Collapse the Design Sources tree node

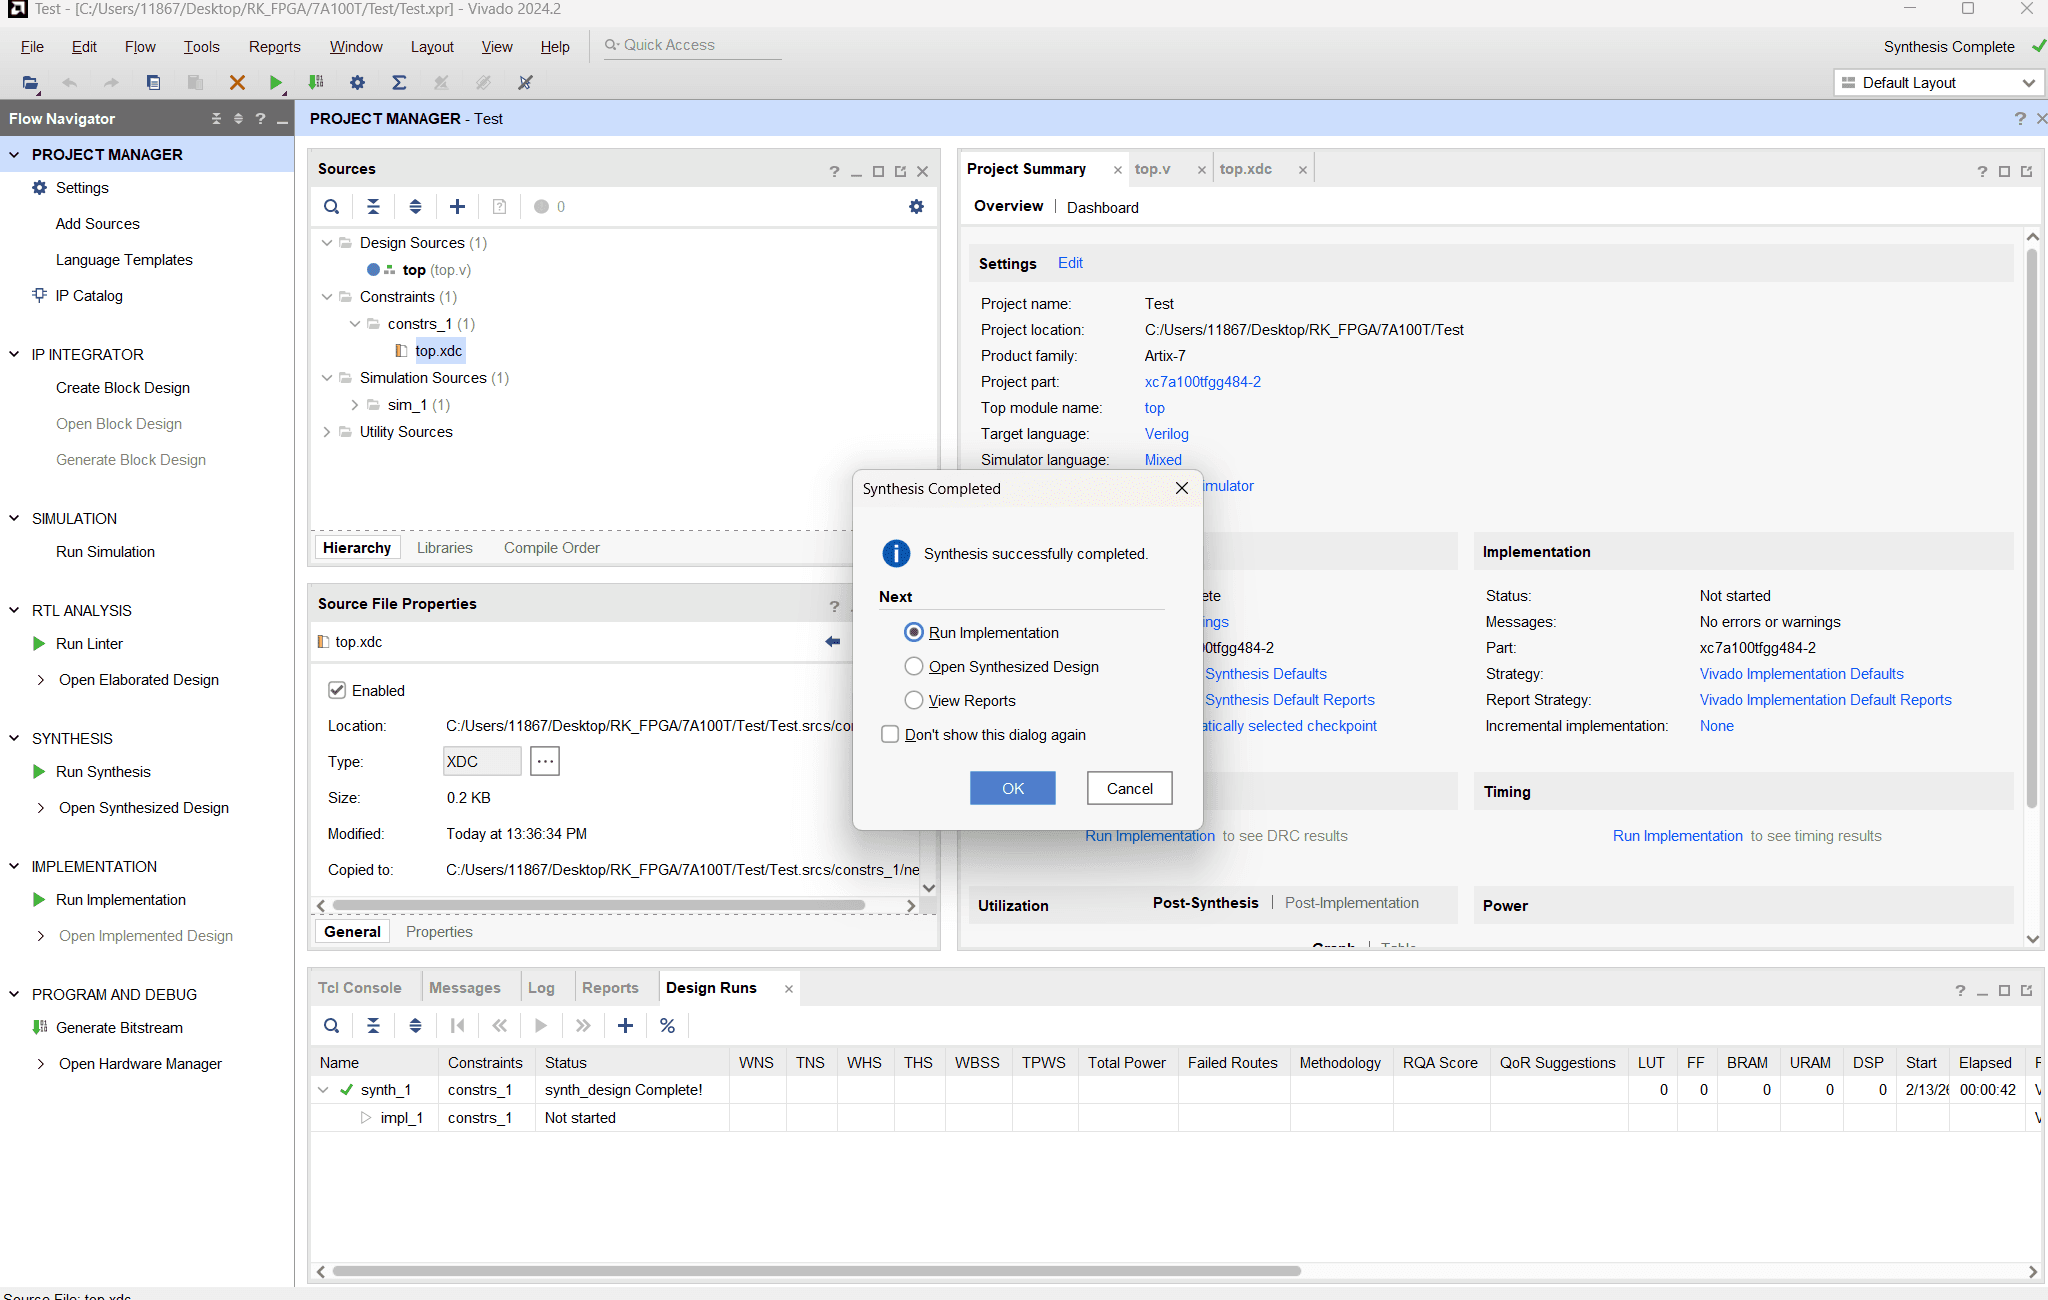tap(327, 243)
